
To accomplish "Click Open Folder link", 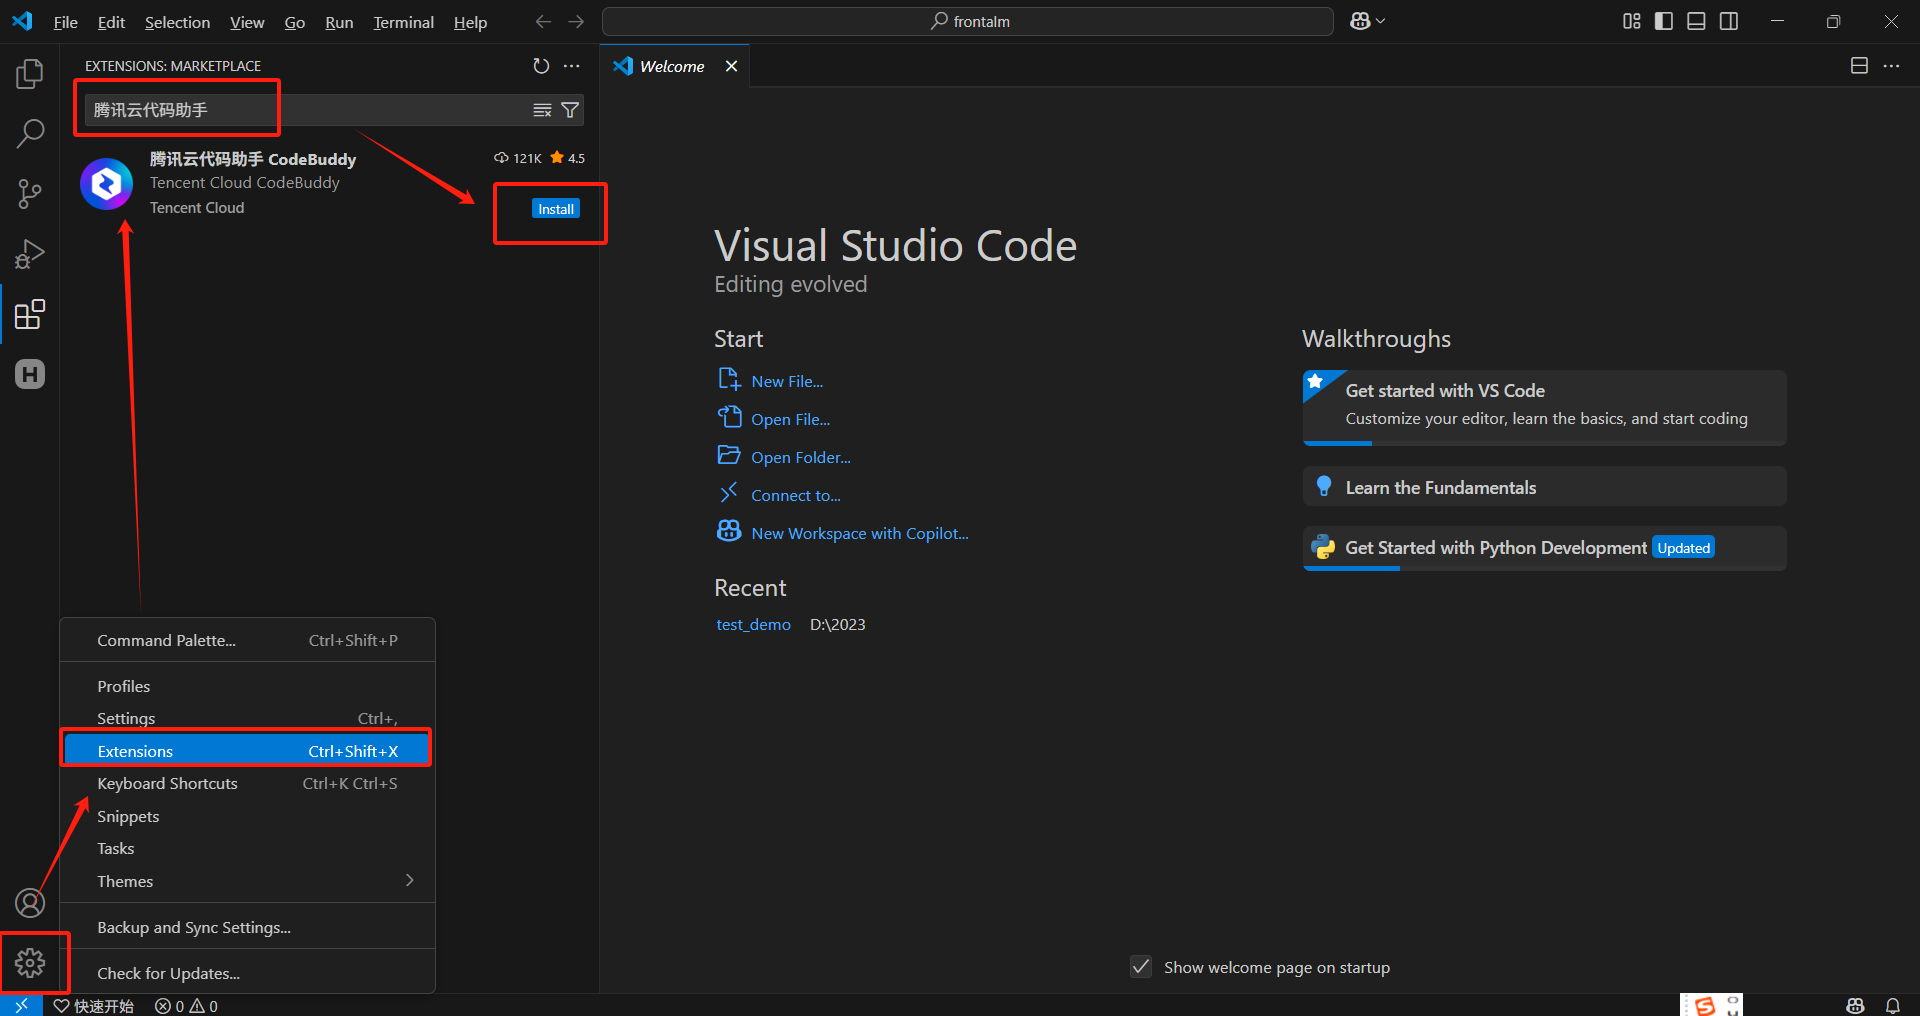I will point(801,457).
